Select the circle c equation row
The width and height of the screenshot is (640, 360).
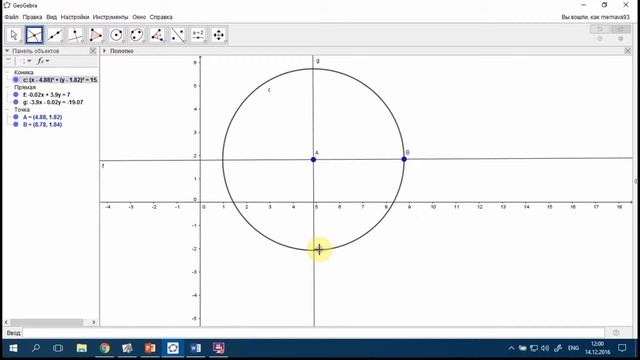60,80
